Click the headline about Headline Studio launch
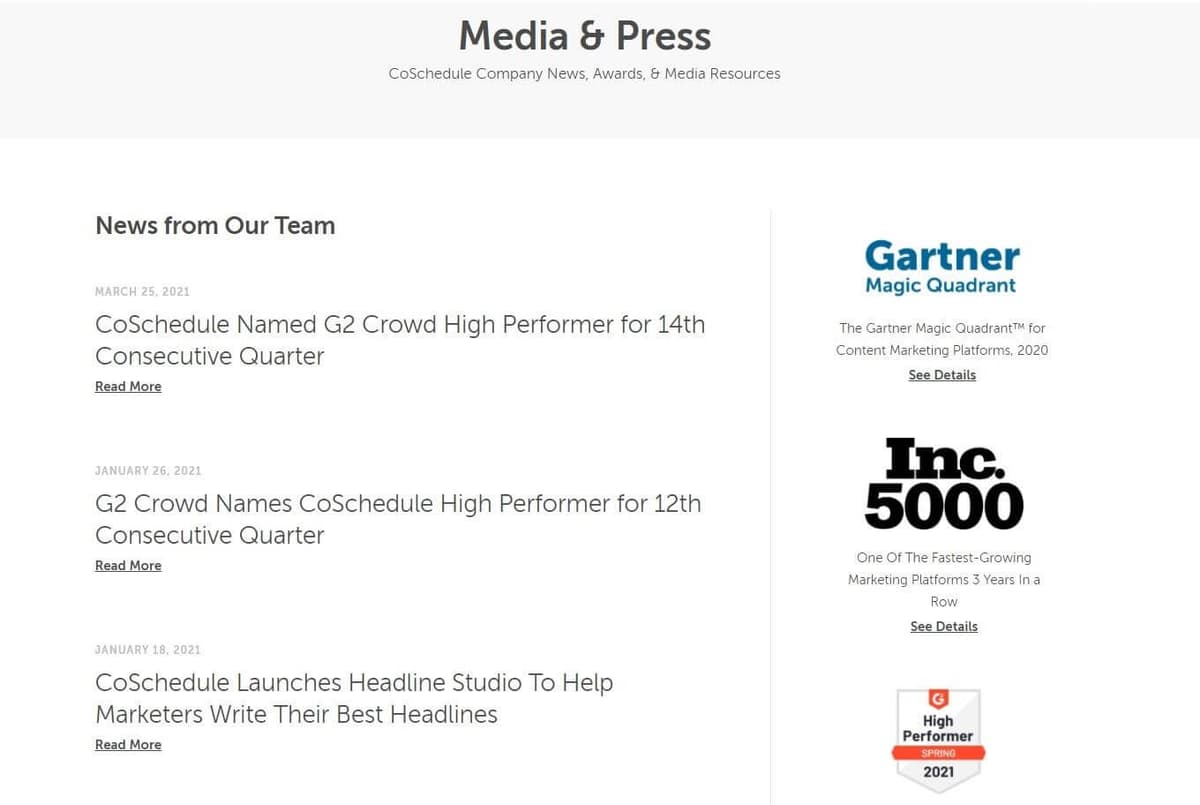Viewport: 1200px width, 805px height. click(354, 698)
